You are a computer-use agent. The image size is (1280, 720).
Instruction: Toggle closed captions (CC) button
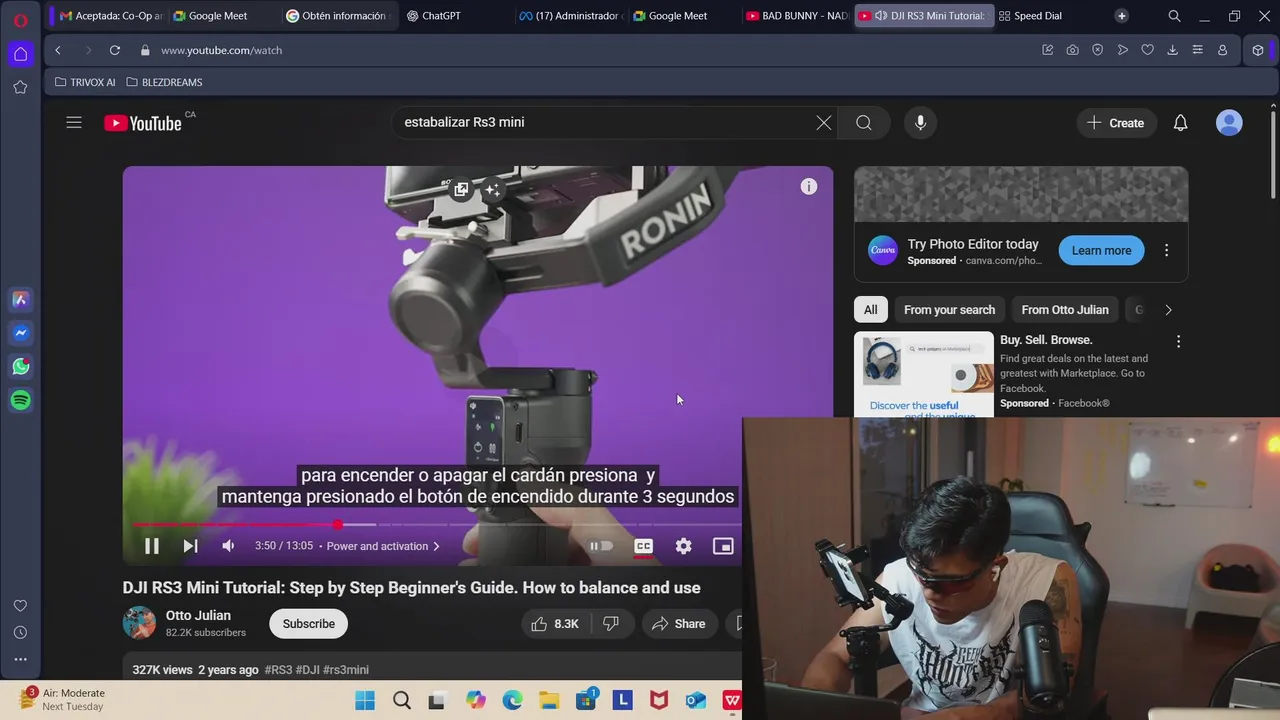[x=644, y=546]
